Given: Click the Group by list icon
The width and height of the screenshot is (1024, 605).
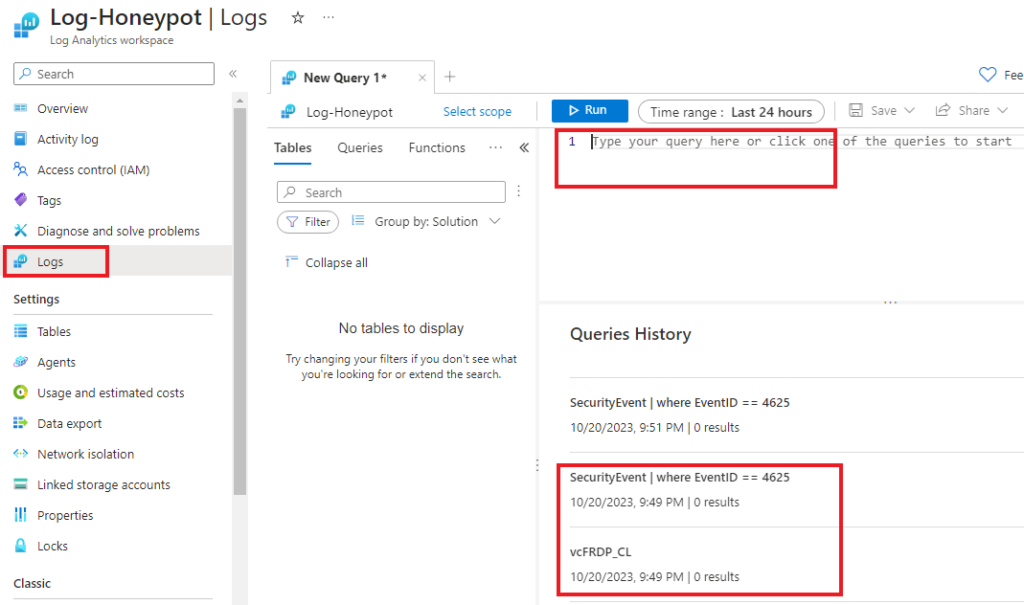Looking at the screenshot, I should [x=358, y=221].
